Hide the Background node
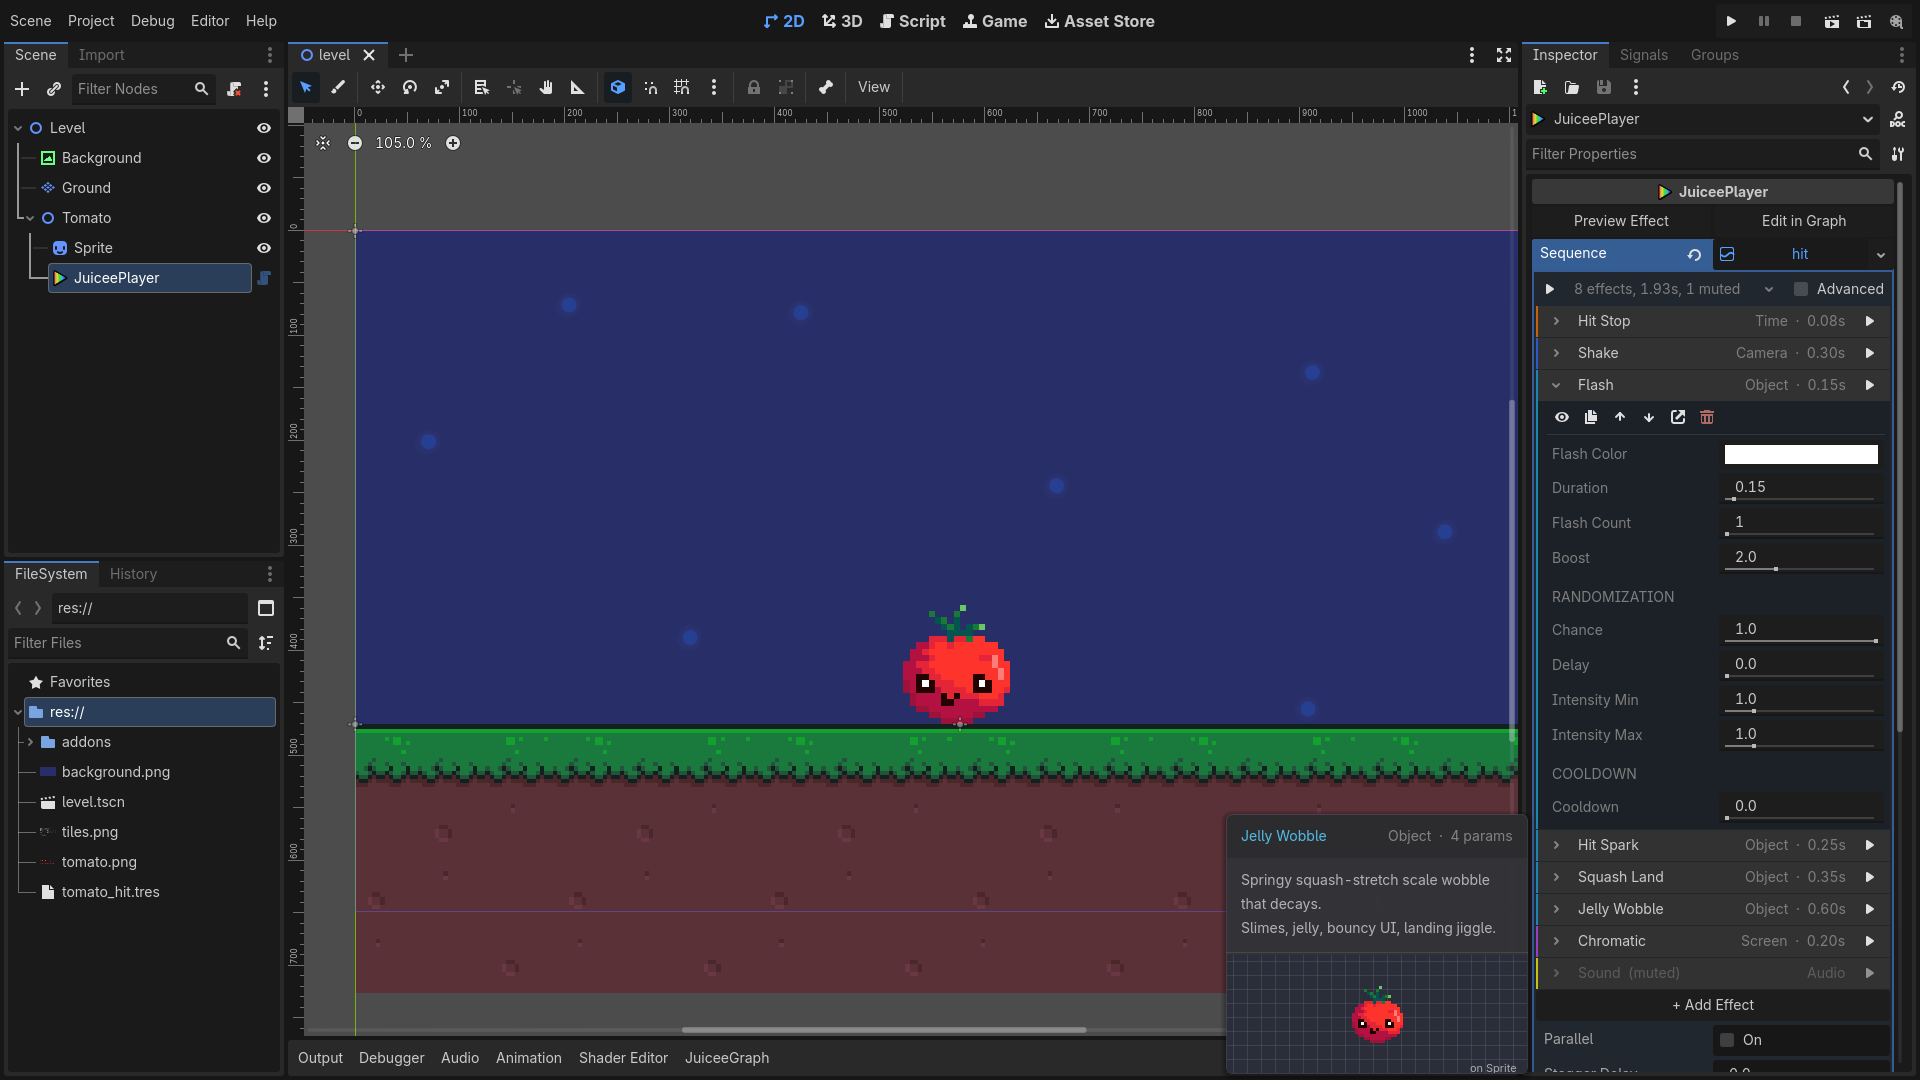Image resolution: width=1920 pixels, height=1080 pixels. [x=264, y=158]
